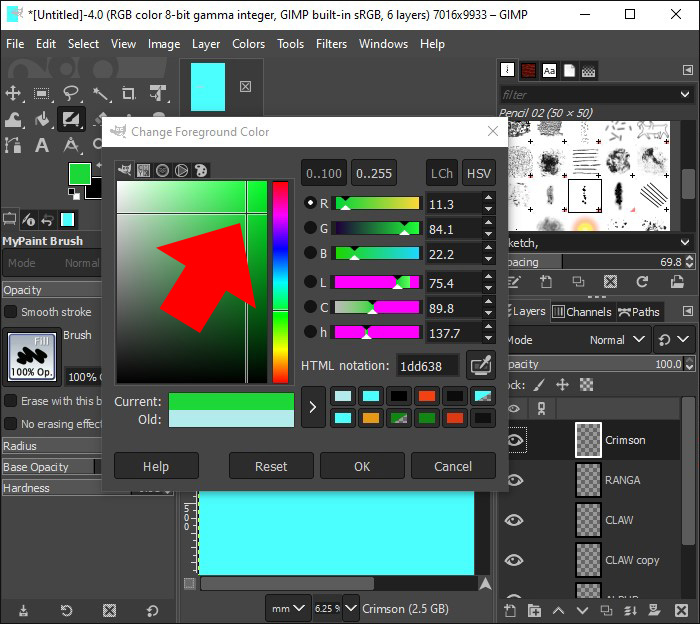Hide the RANGA layer using eye icon
The image size is (700, 624).
[514, 480]
